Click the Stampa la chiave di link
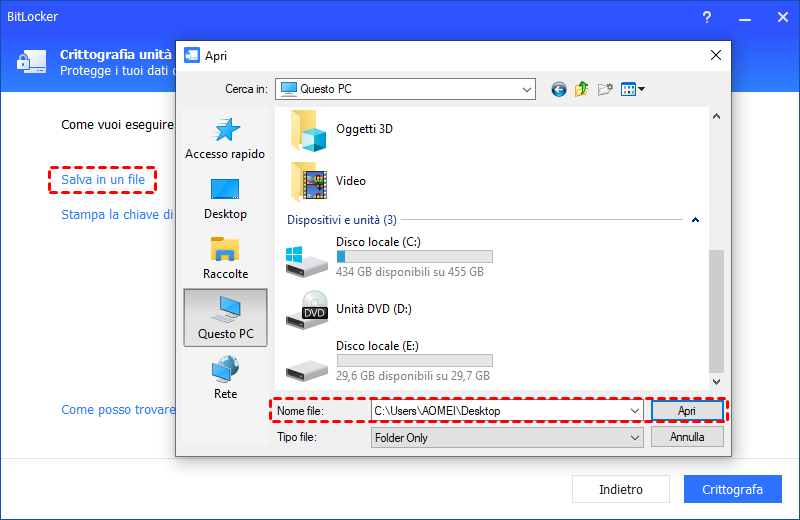The width and height of the screenshot is (800, 520). 117,215
